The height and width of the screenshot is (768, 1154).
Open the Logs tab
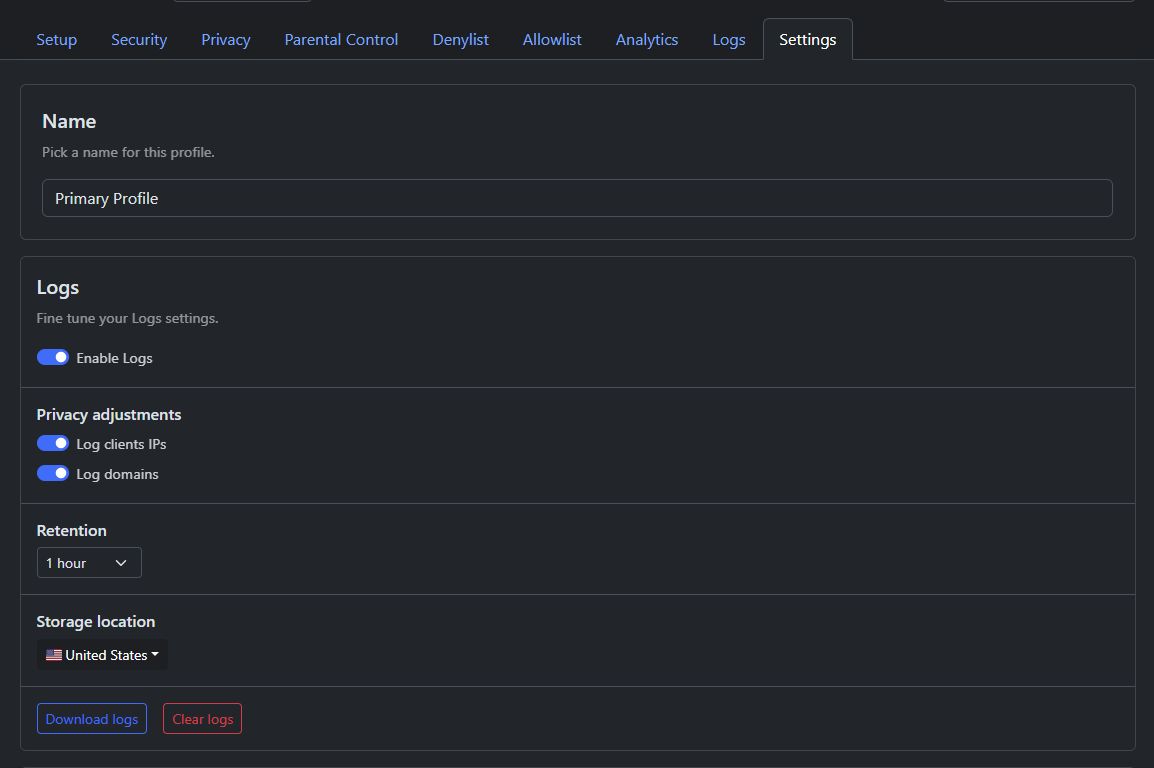pos(729,40)
